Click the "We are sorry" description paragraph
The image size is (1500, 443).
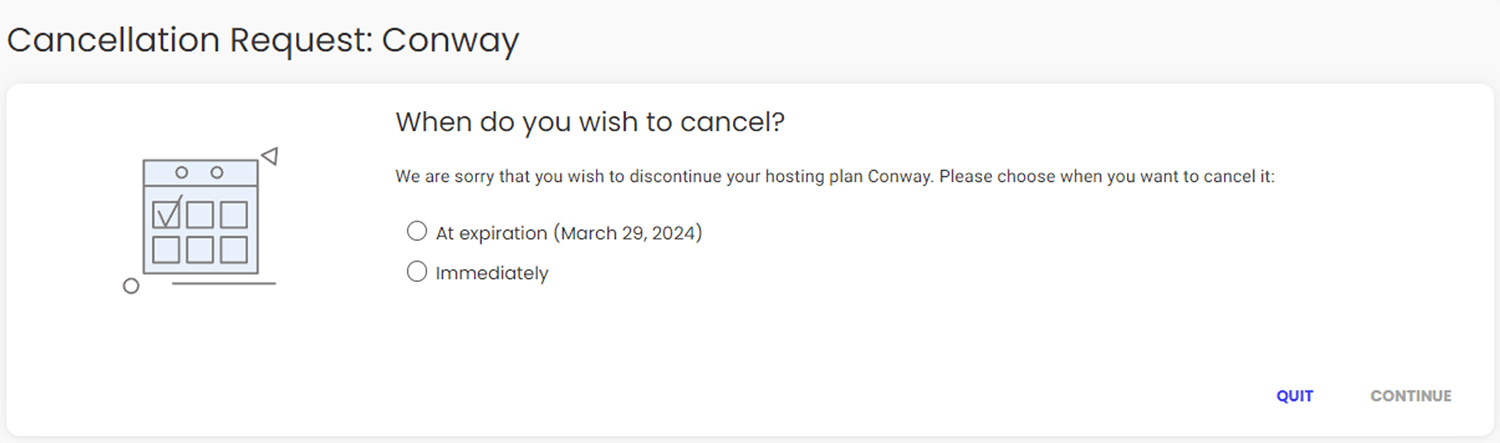(835, 177)
